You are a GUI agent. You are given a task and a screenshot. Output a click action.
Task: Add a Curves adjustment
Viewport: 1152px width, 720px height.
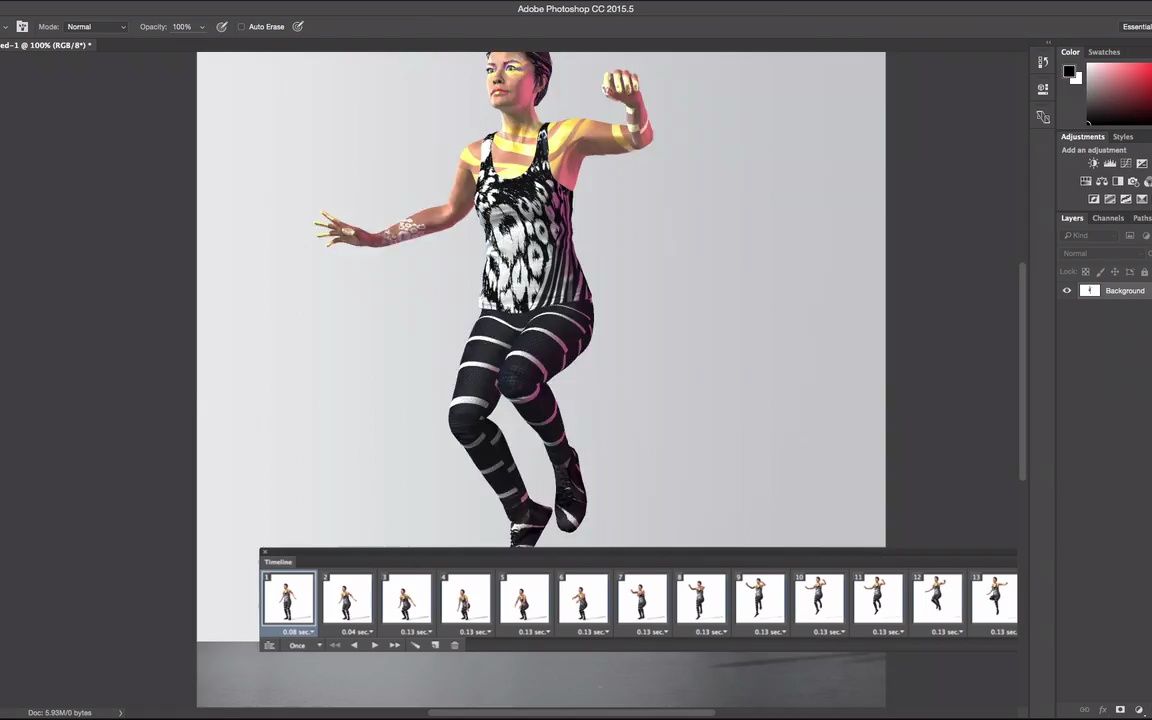pyautogui.click(x=1125, y=163)
